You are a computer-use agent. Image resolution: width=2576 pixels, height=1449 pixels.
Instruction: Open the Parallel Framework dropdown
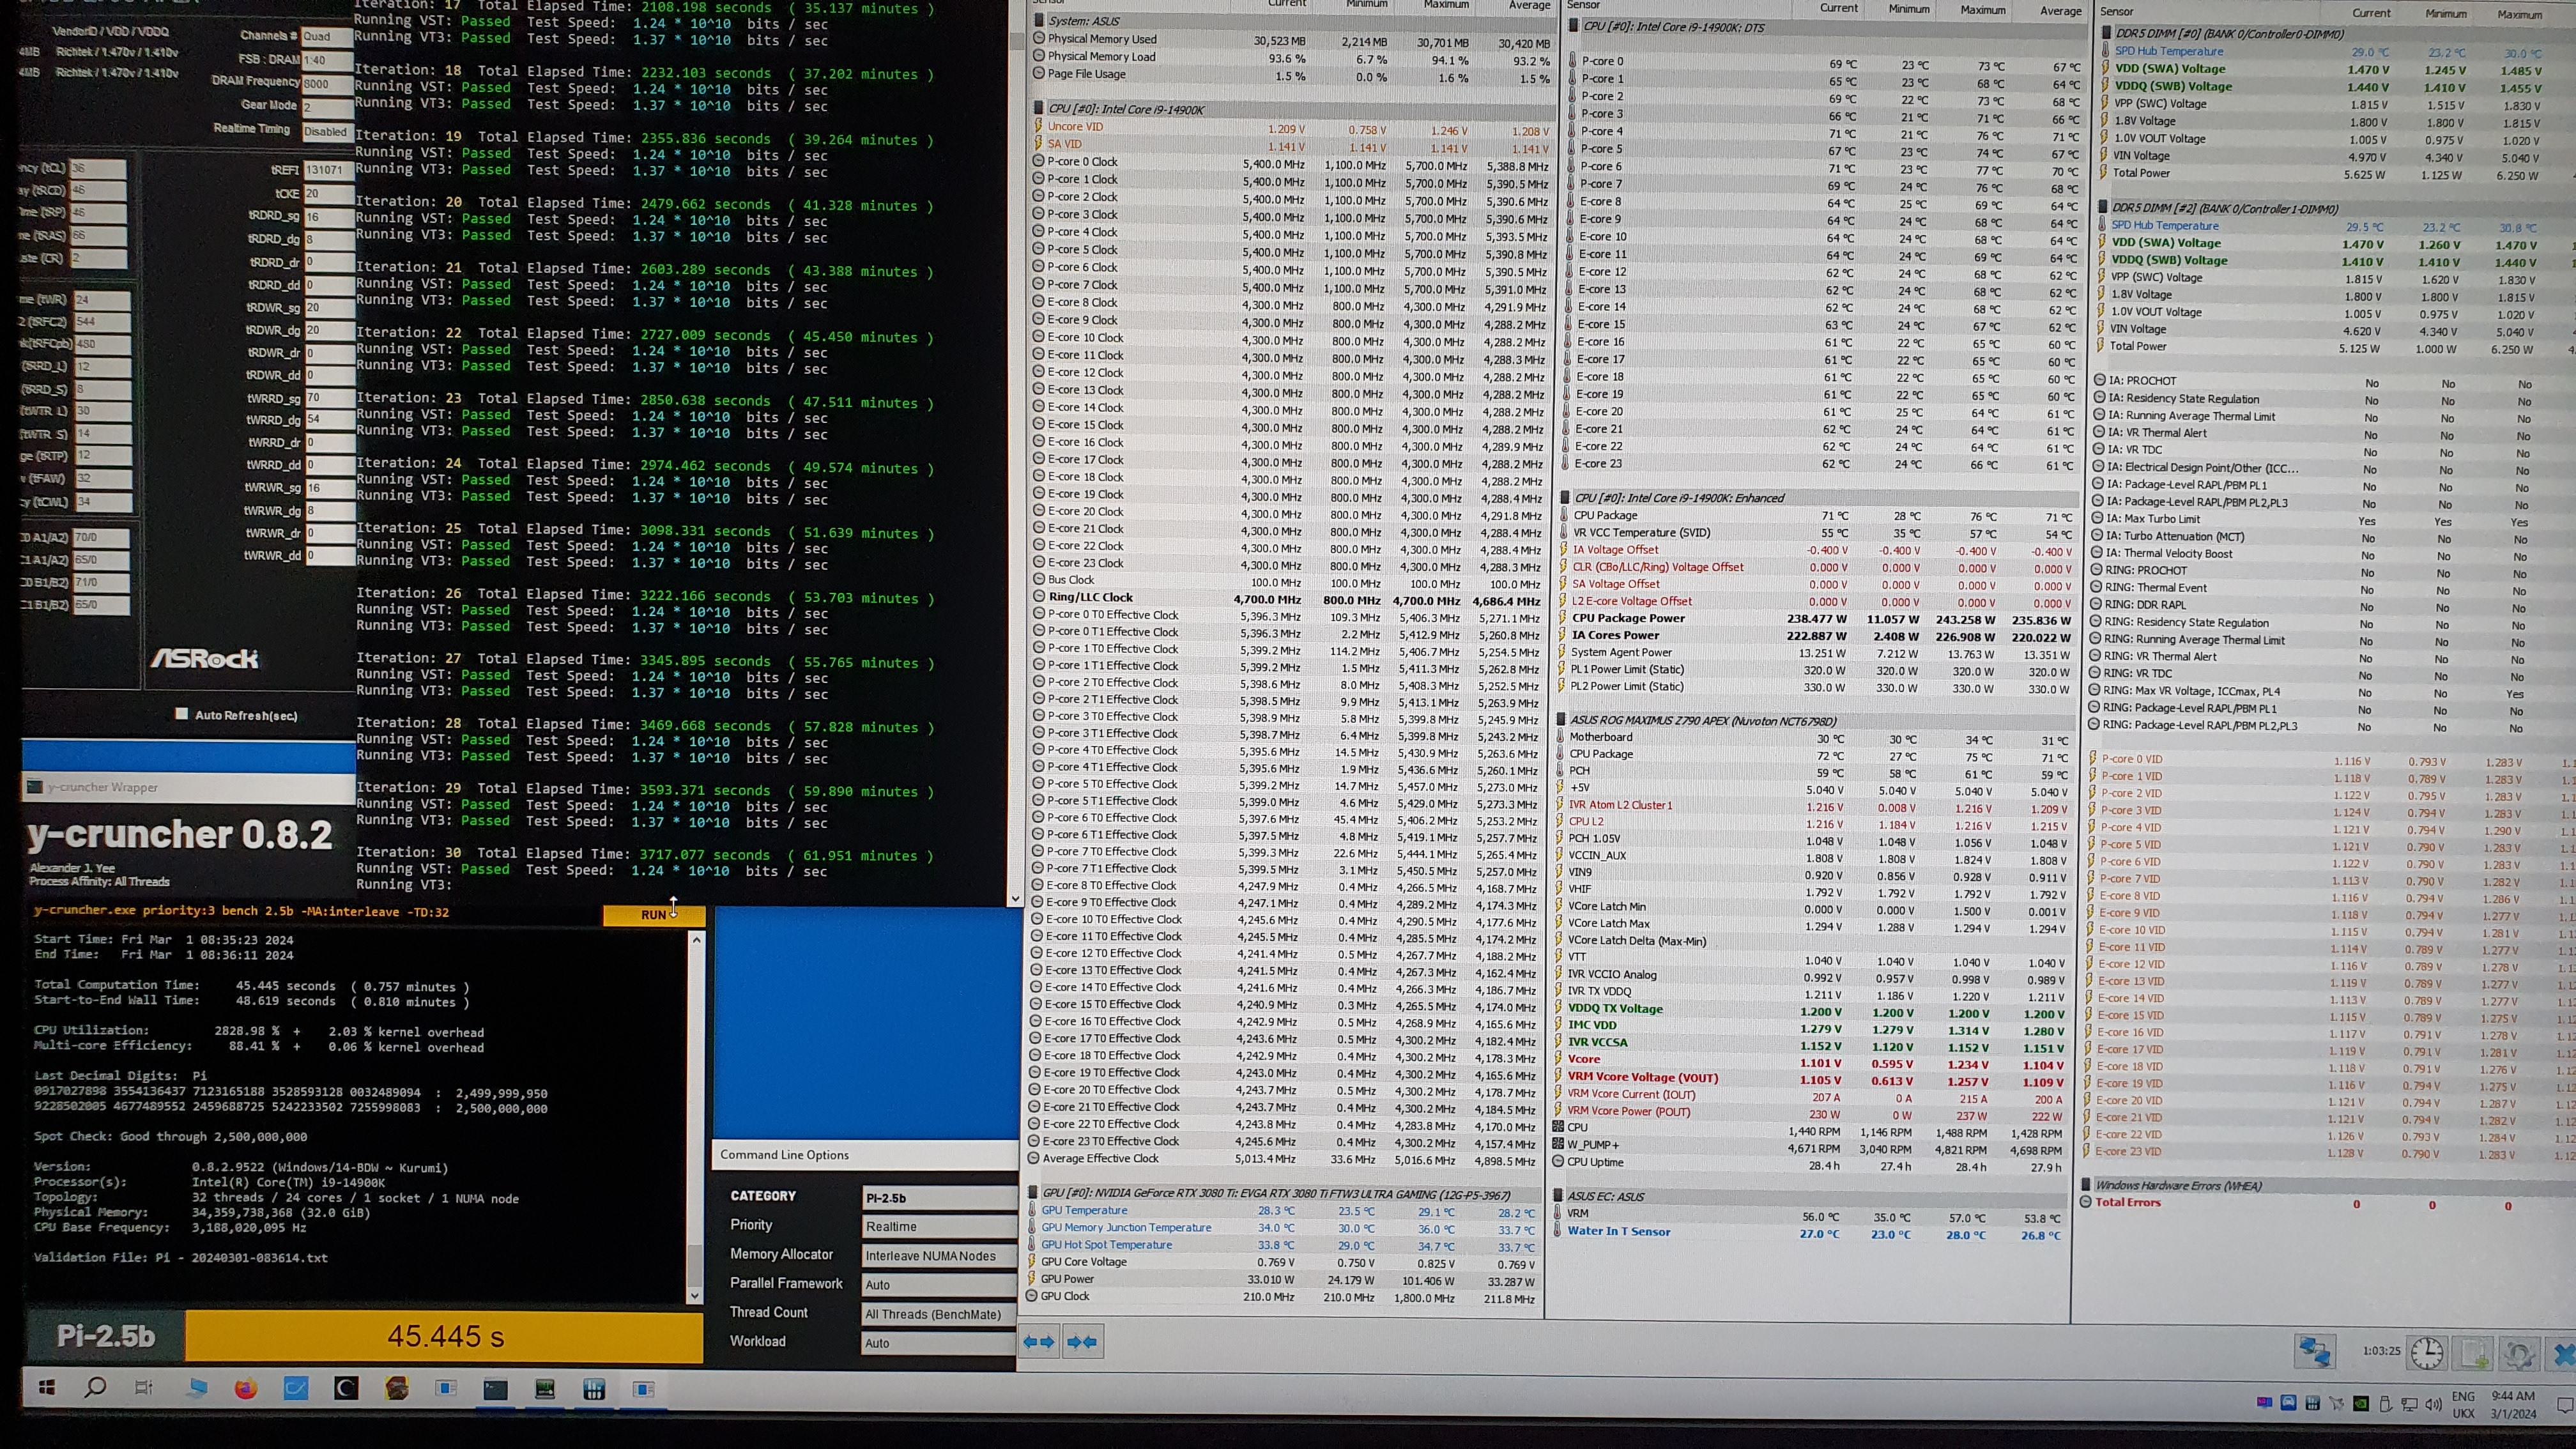(938, 1284)
